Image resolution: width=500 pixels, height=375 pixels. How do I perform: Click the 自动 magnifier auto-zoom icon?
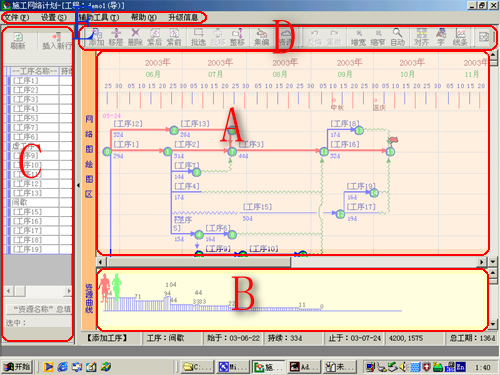pos(397,37)
